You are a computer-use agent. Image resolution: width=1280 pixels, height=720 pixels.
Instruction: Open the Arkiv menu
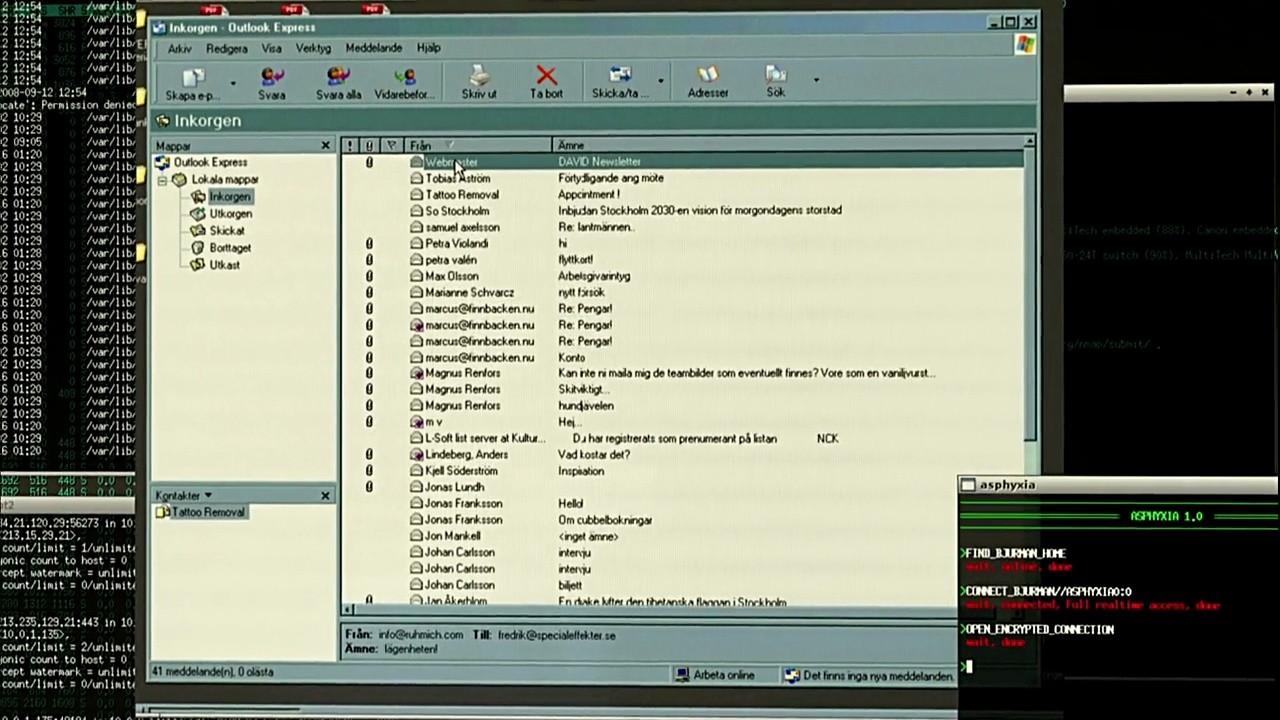(x=180, y=48)
